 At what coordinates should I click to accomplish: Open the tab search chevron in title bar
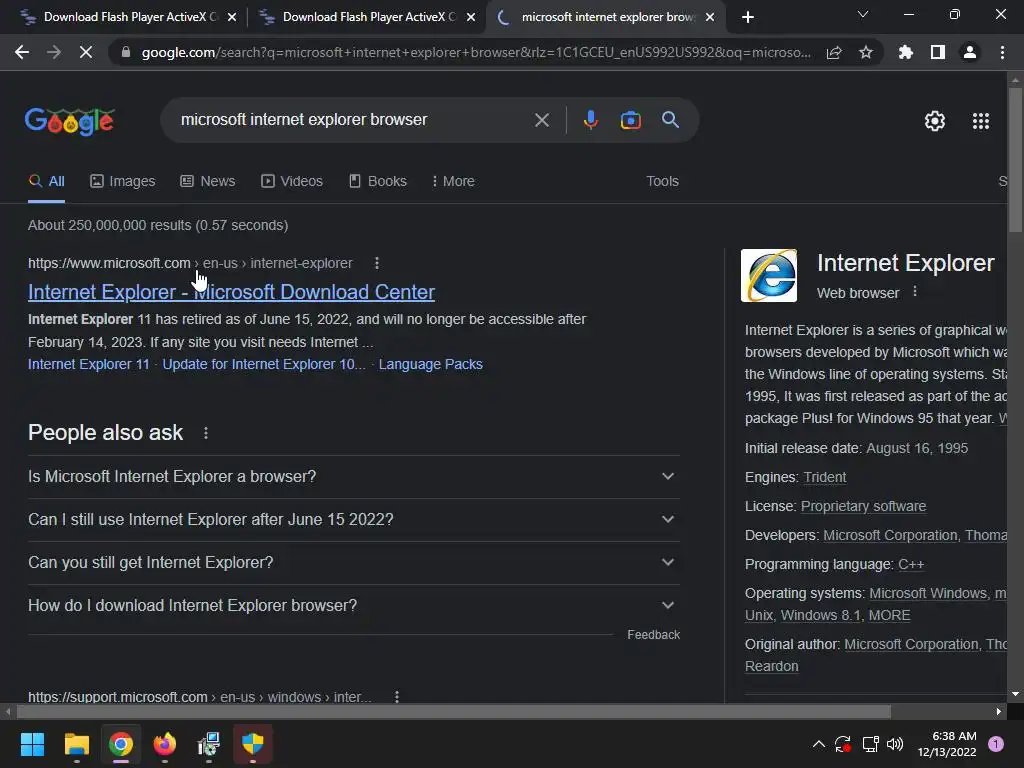[x=863, y=14]
